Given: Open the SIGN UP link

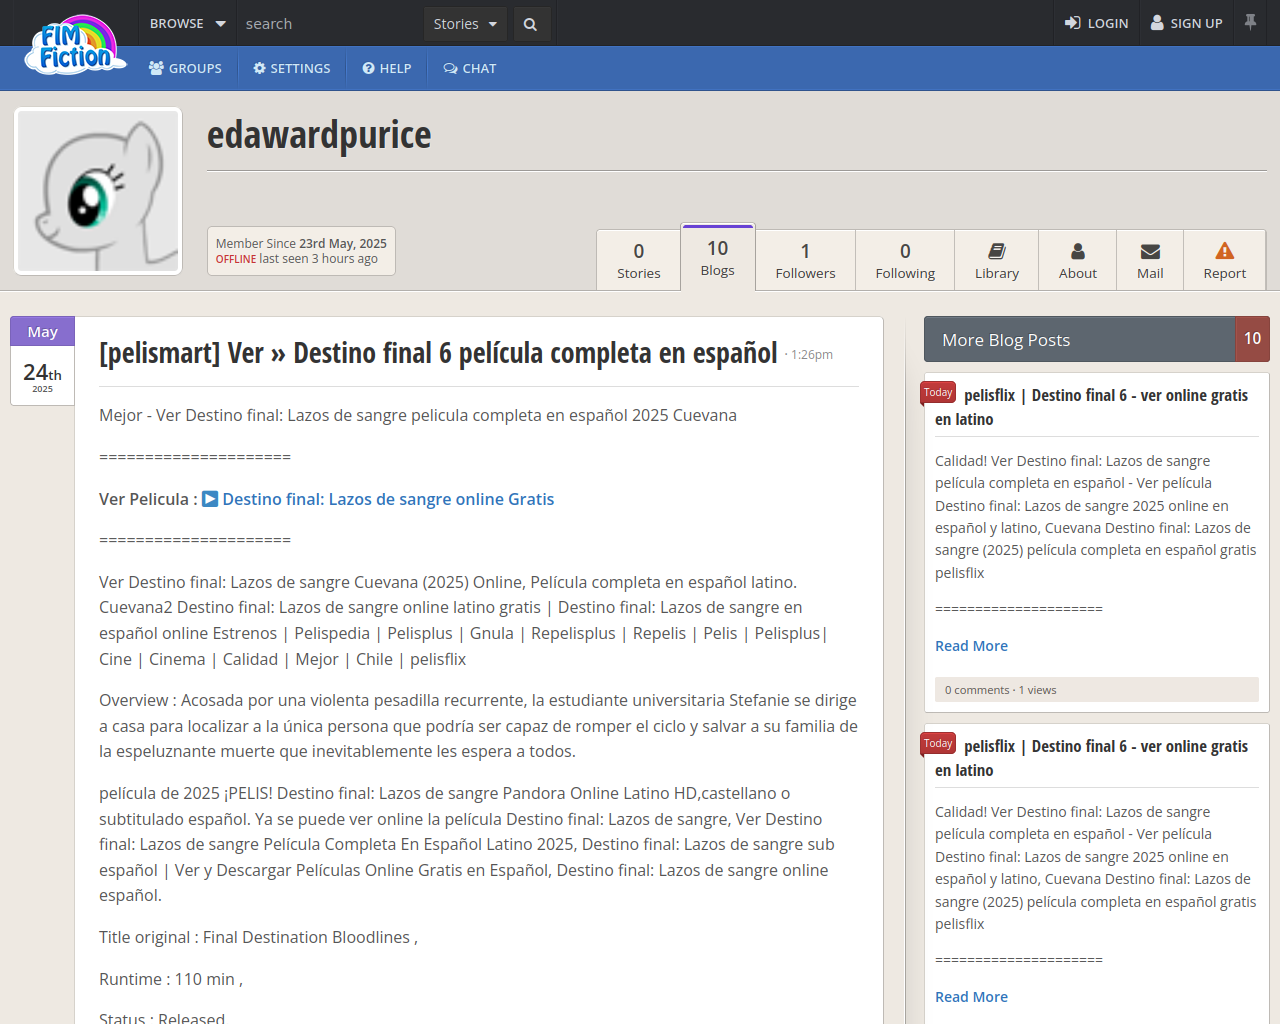Looking at the screenshot, I should [x=1187, y=23].
